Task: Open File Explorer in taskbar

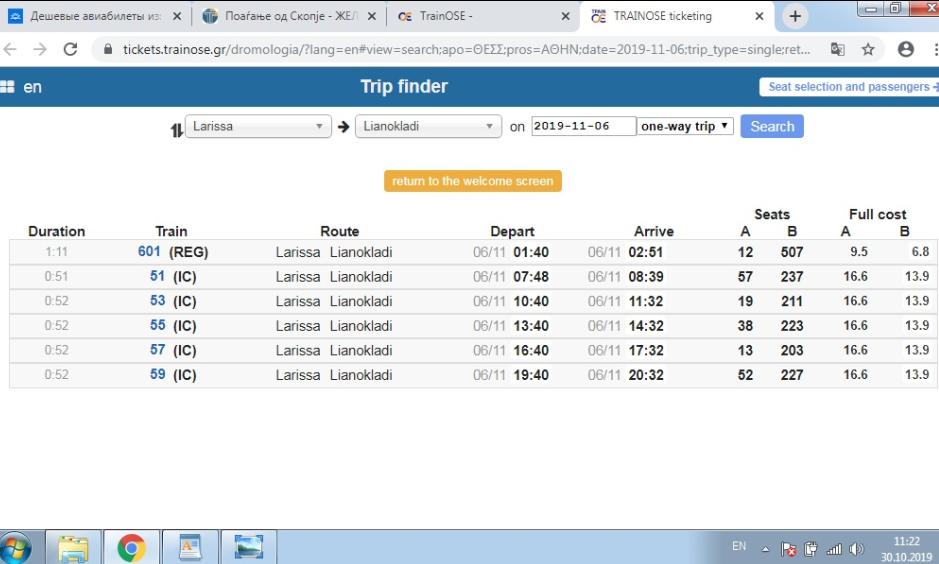Action: click(73, 547)
